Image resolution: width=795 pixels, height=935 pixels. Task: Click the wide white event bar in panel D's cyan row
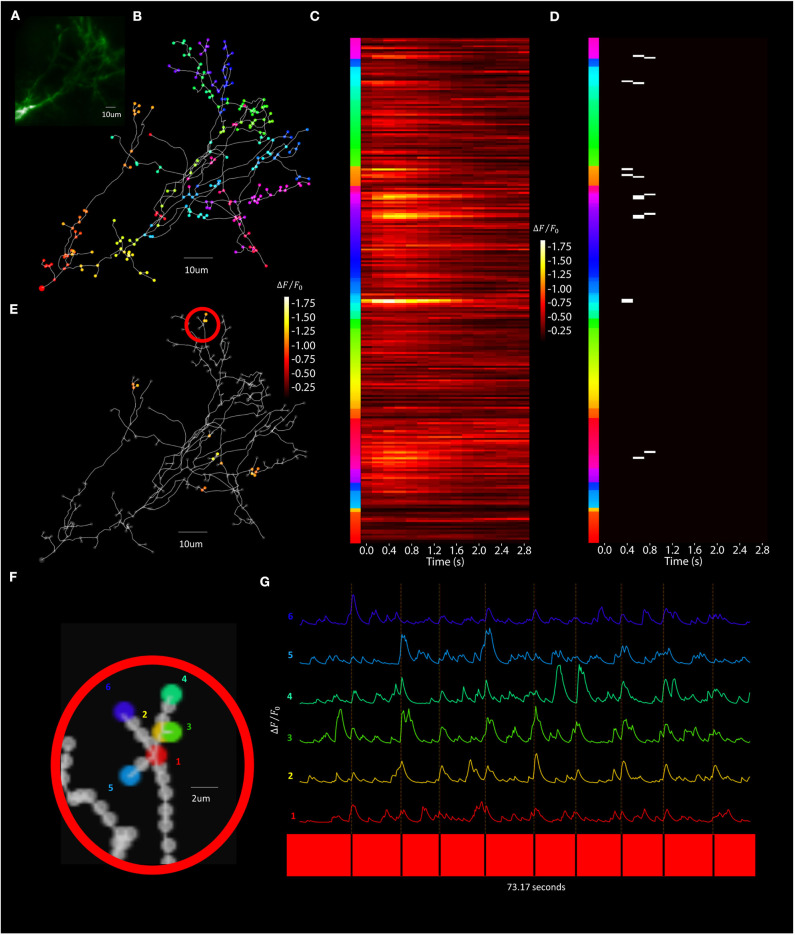[x=628, y=300]
